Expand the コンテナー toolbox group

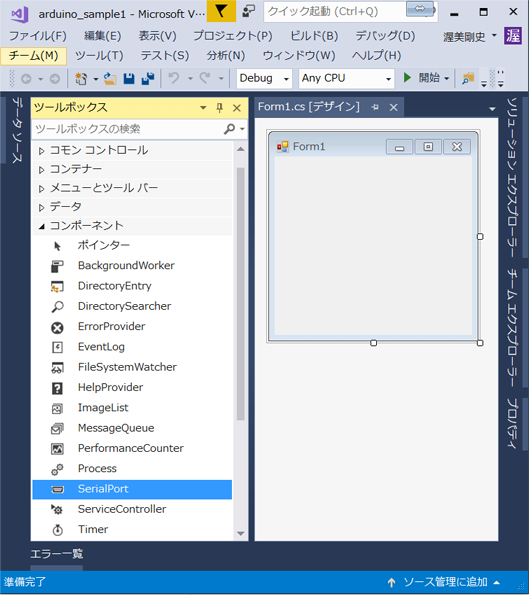[x=41, y=170]
